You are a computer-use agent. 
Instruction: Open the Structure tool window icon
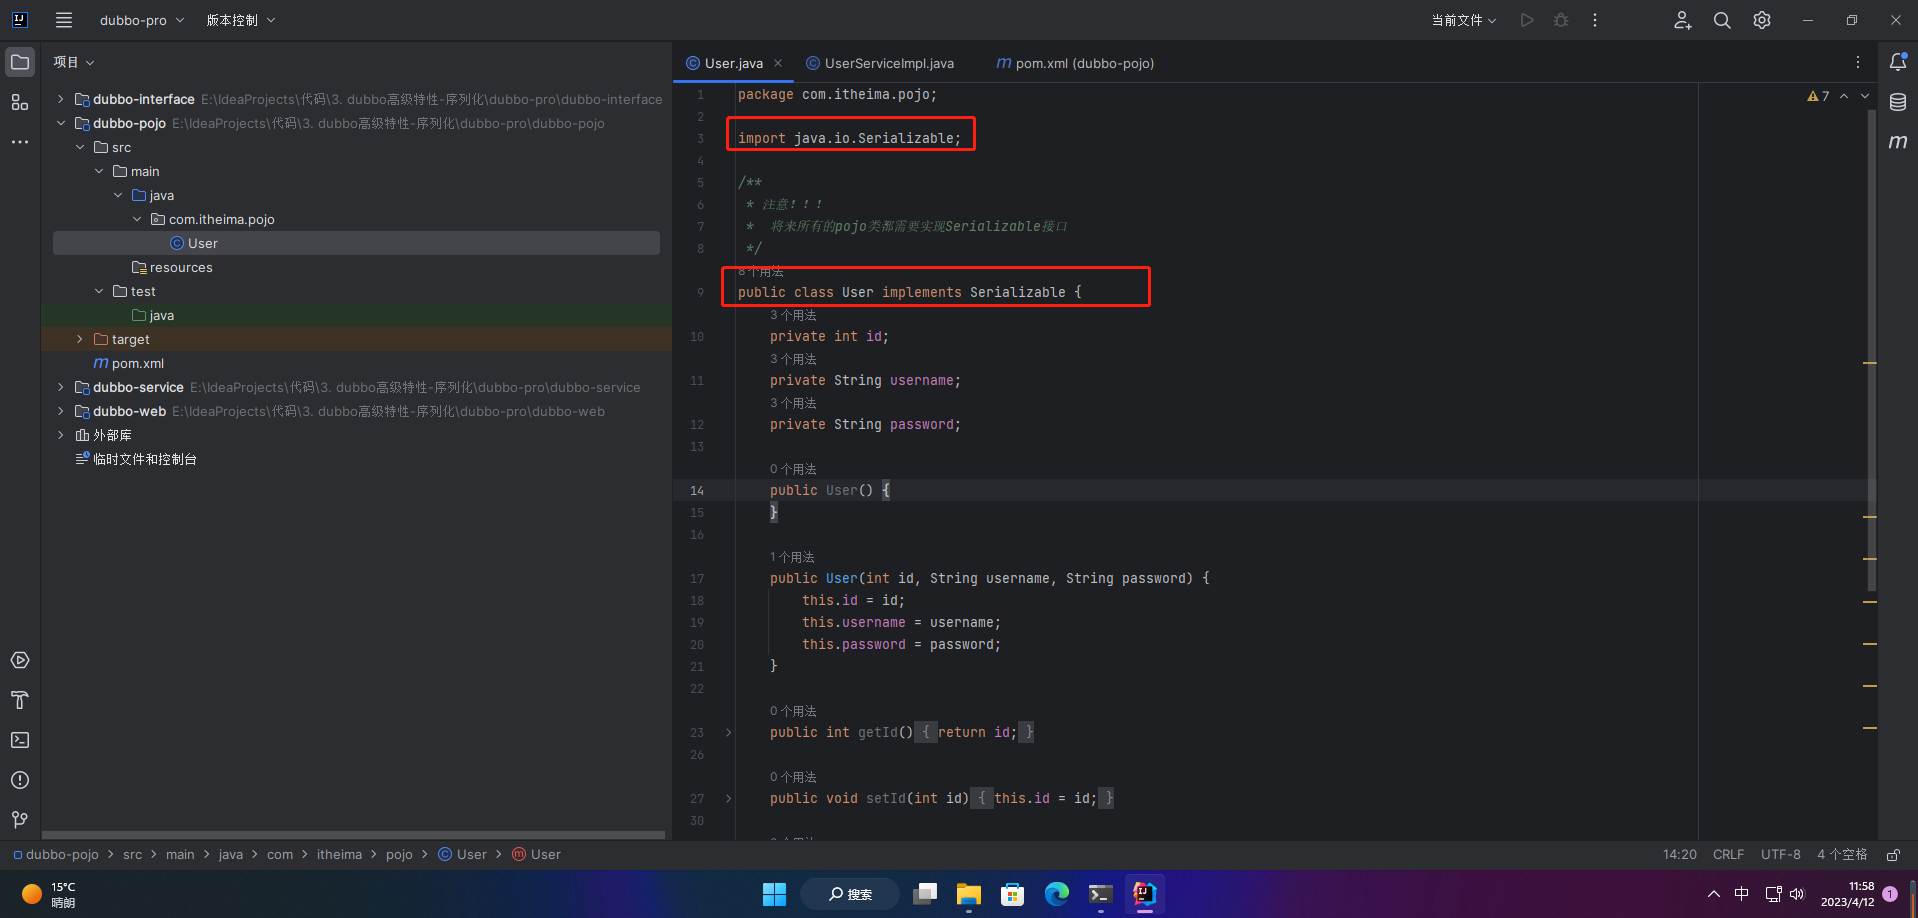click(20, 102)
